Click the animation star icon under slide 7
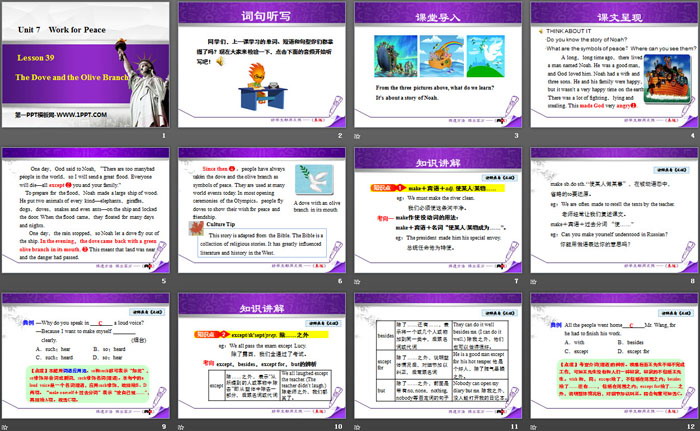 (x=357, y=281)
